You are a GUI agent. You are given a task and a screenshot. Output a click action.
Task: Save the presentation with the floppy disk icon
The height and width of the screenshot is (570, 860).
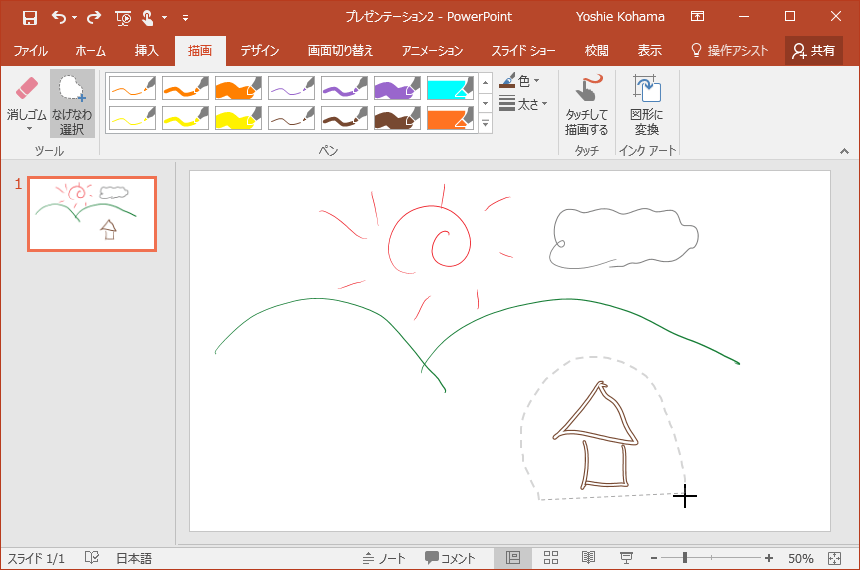[x=30, y=18]
